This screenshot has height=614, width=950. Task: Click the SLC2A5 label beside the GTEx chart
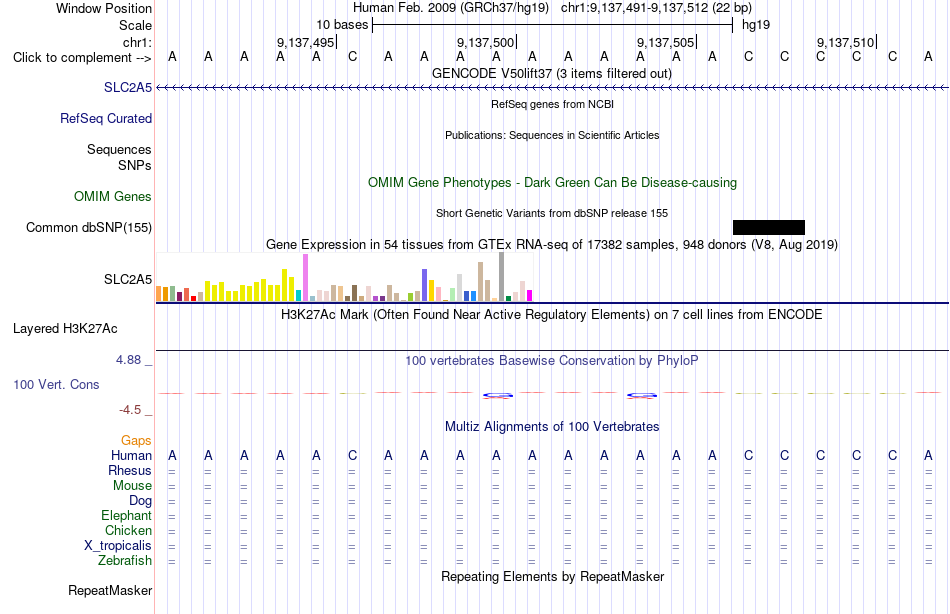click(128, 279)
